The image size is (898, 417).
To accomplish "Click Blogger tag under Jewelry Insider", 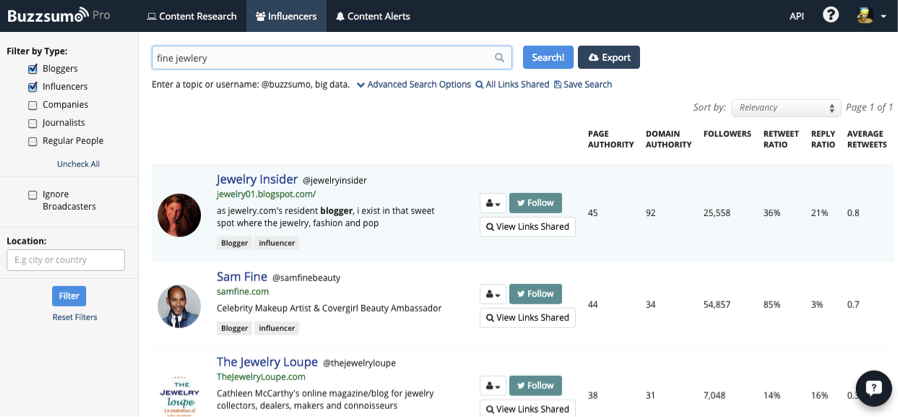I will (x=234, y=243).
